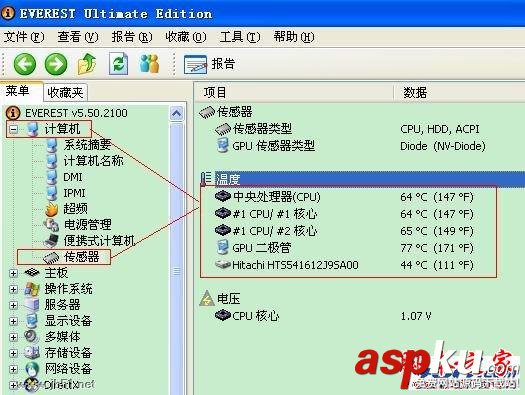Click the green Forward arrow button

pyautogui.click(x=56, y=64)
